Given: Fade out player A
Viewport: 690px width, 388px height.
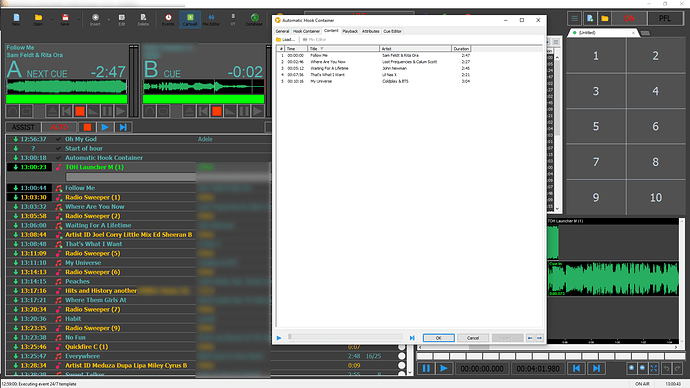Looking at the screenshot, I should tap(93, 111).
